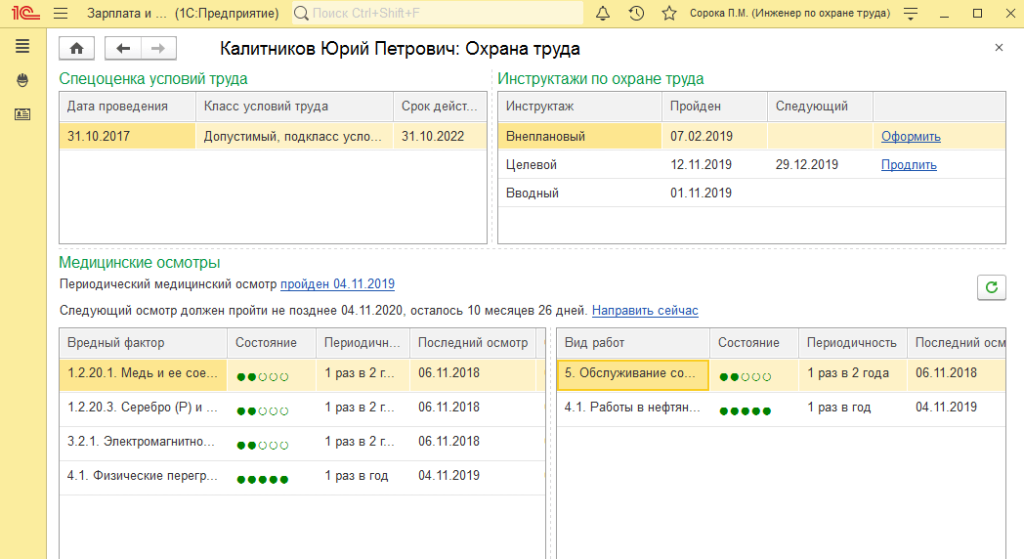Sort by Класс условий труда column header

coord(265,106)
